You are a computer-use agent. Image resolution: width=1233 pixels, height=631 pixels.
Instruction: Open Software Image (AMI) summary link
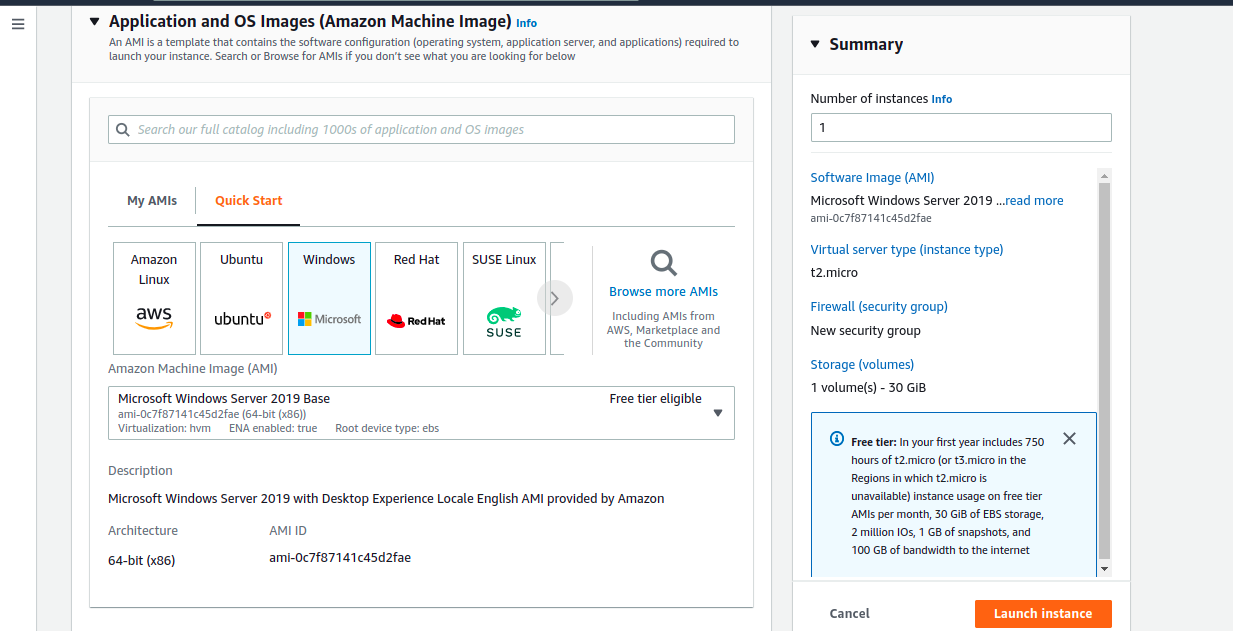872,178
